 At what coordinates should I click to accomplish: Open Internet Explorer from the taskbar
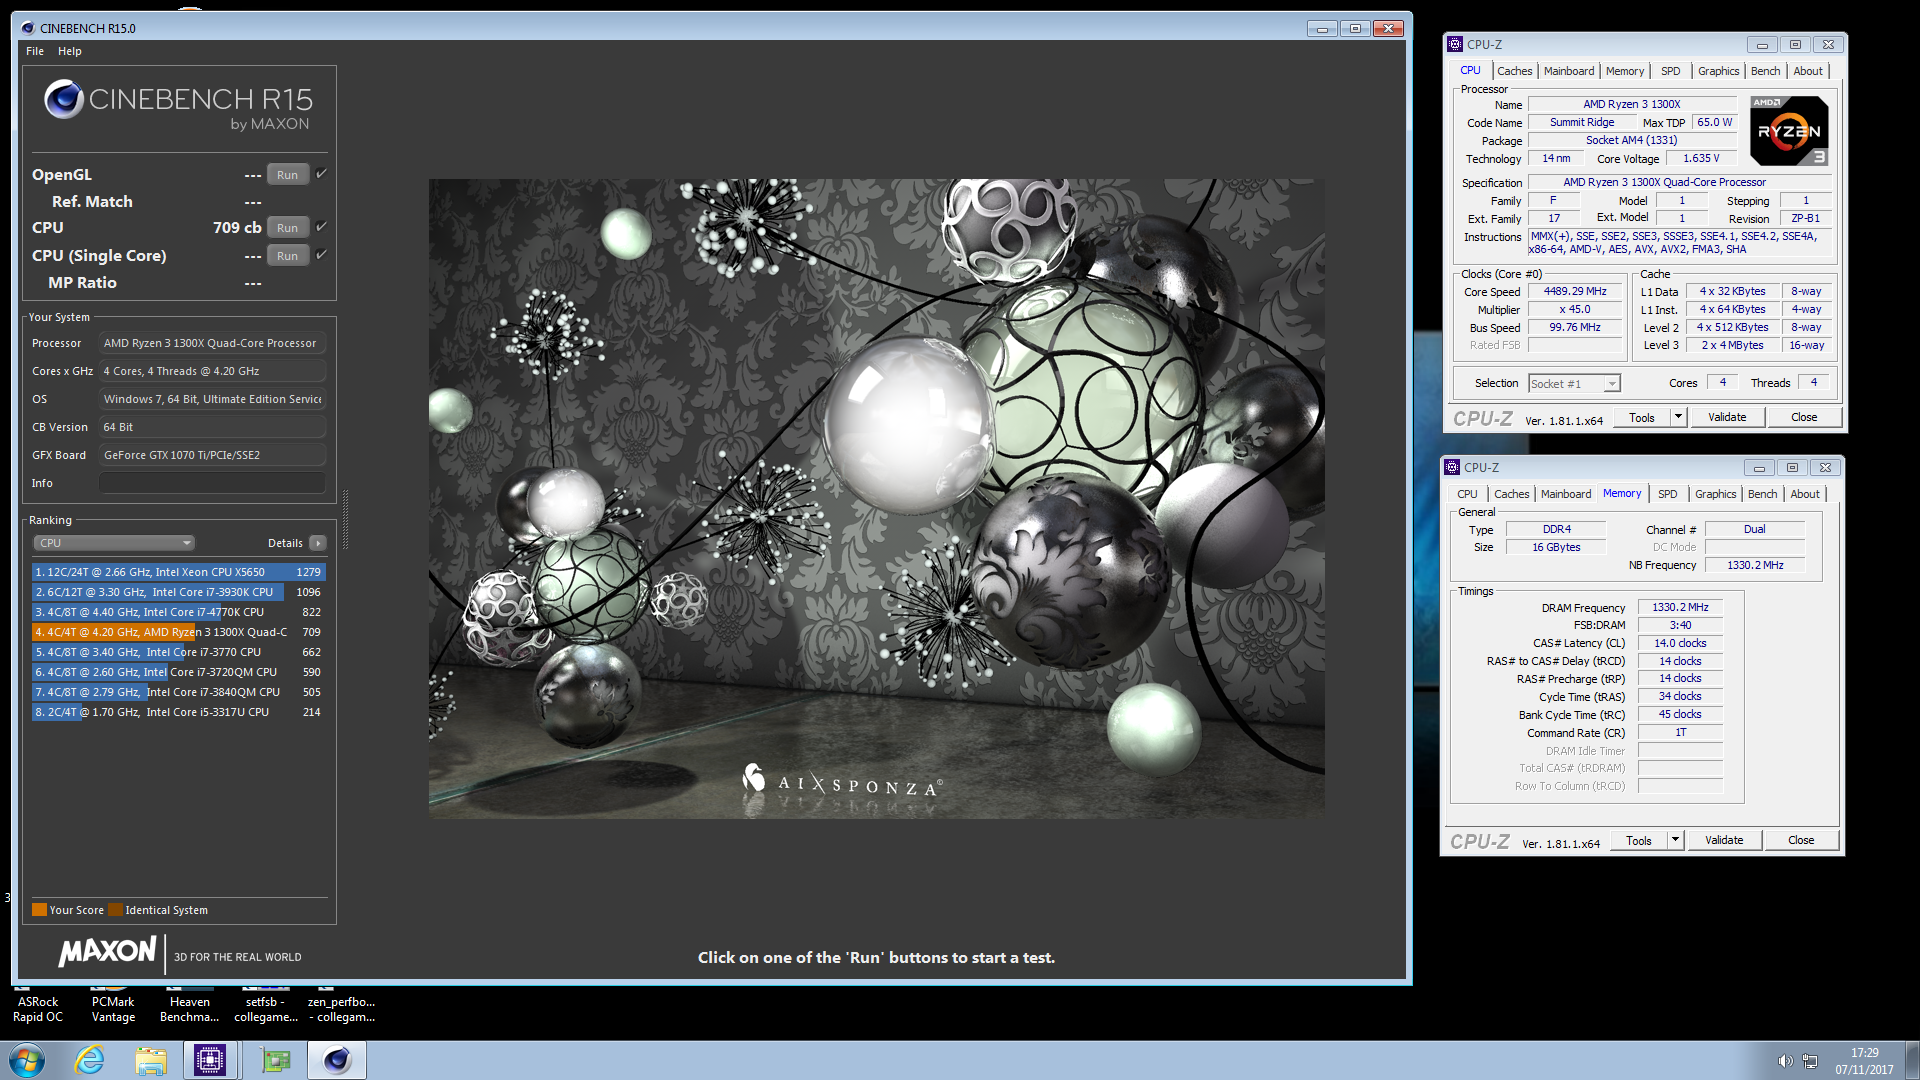(90, 1060)
